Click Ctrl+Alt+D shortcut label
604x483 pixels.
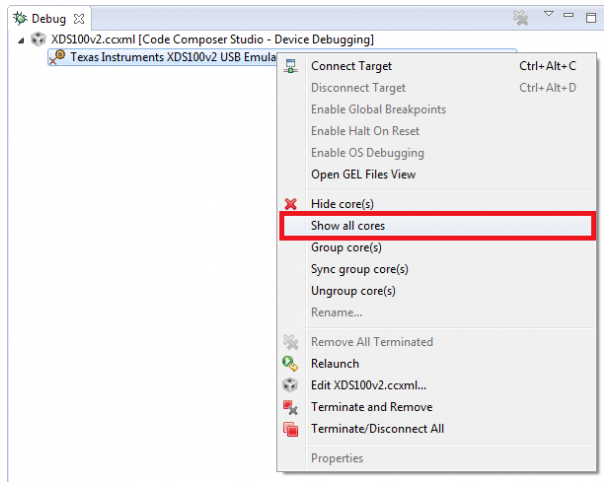click(547, 88)
